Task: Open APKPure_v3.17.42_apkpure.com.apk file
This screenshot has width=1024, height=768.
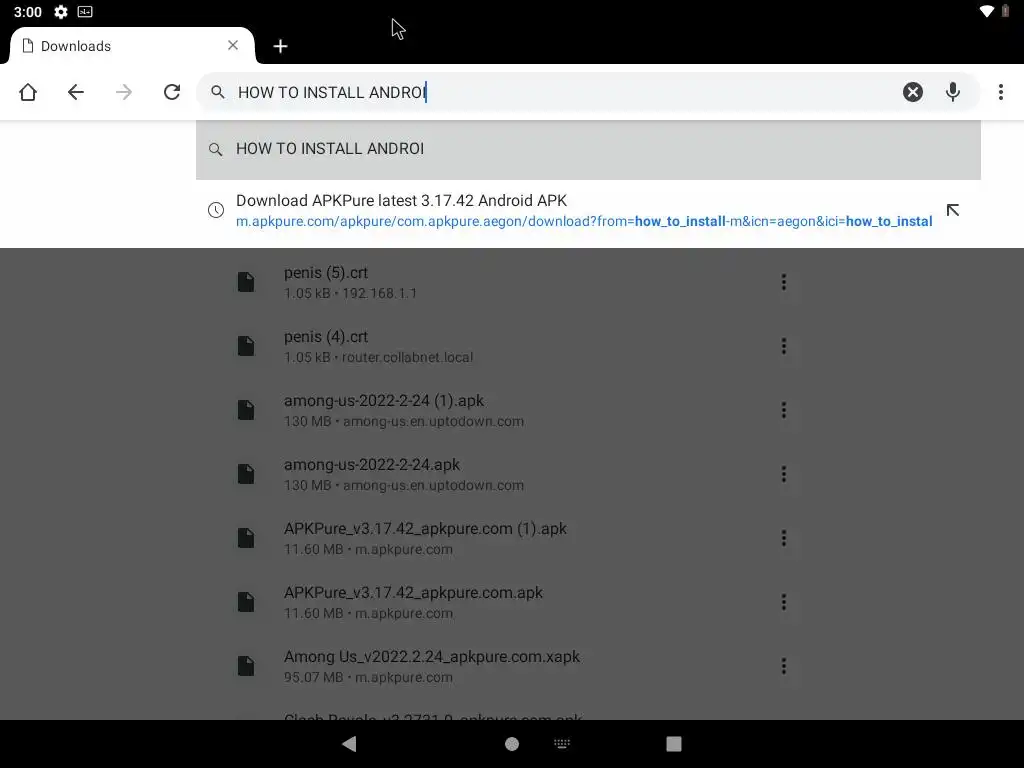Action: 413,593
